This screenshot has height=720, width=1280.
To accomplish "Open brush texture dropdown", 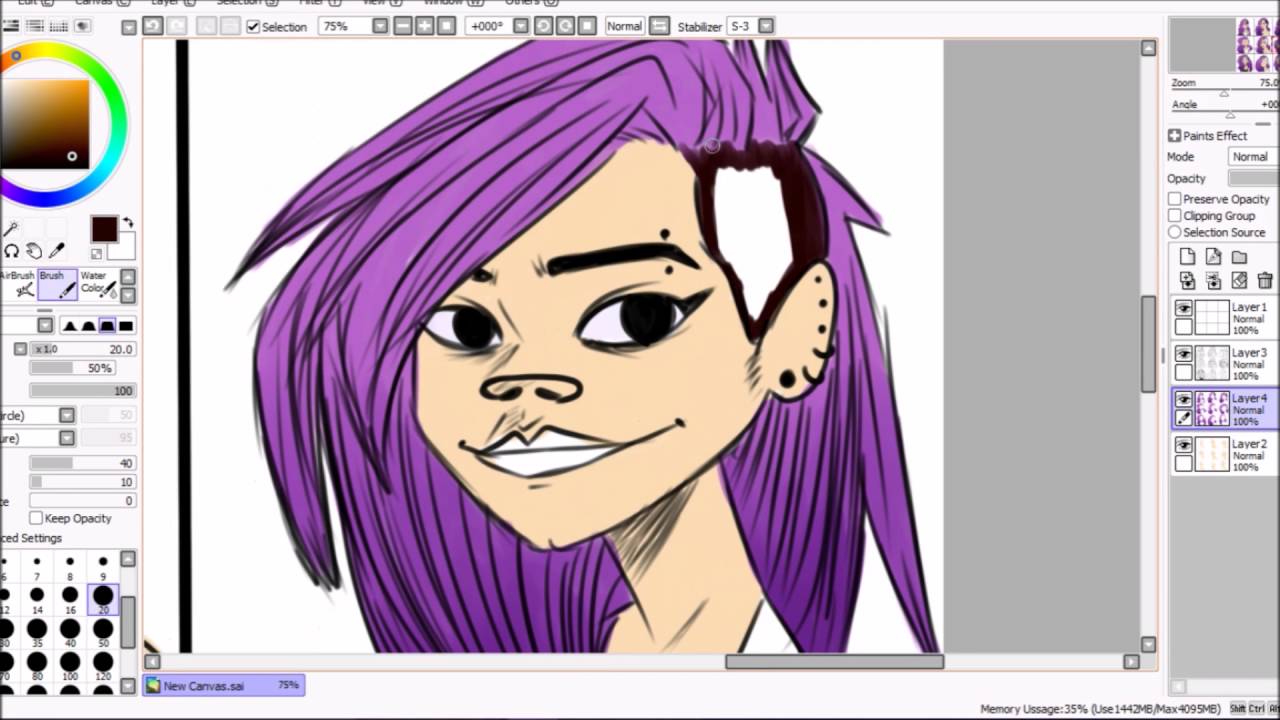I will 66,438.
